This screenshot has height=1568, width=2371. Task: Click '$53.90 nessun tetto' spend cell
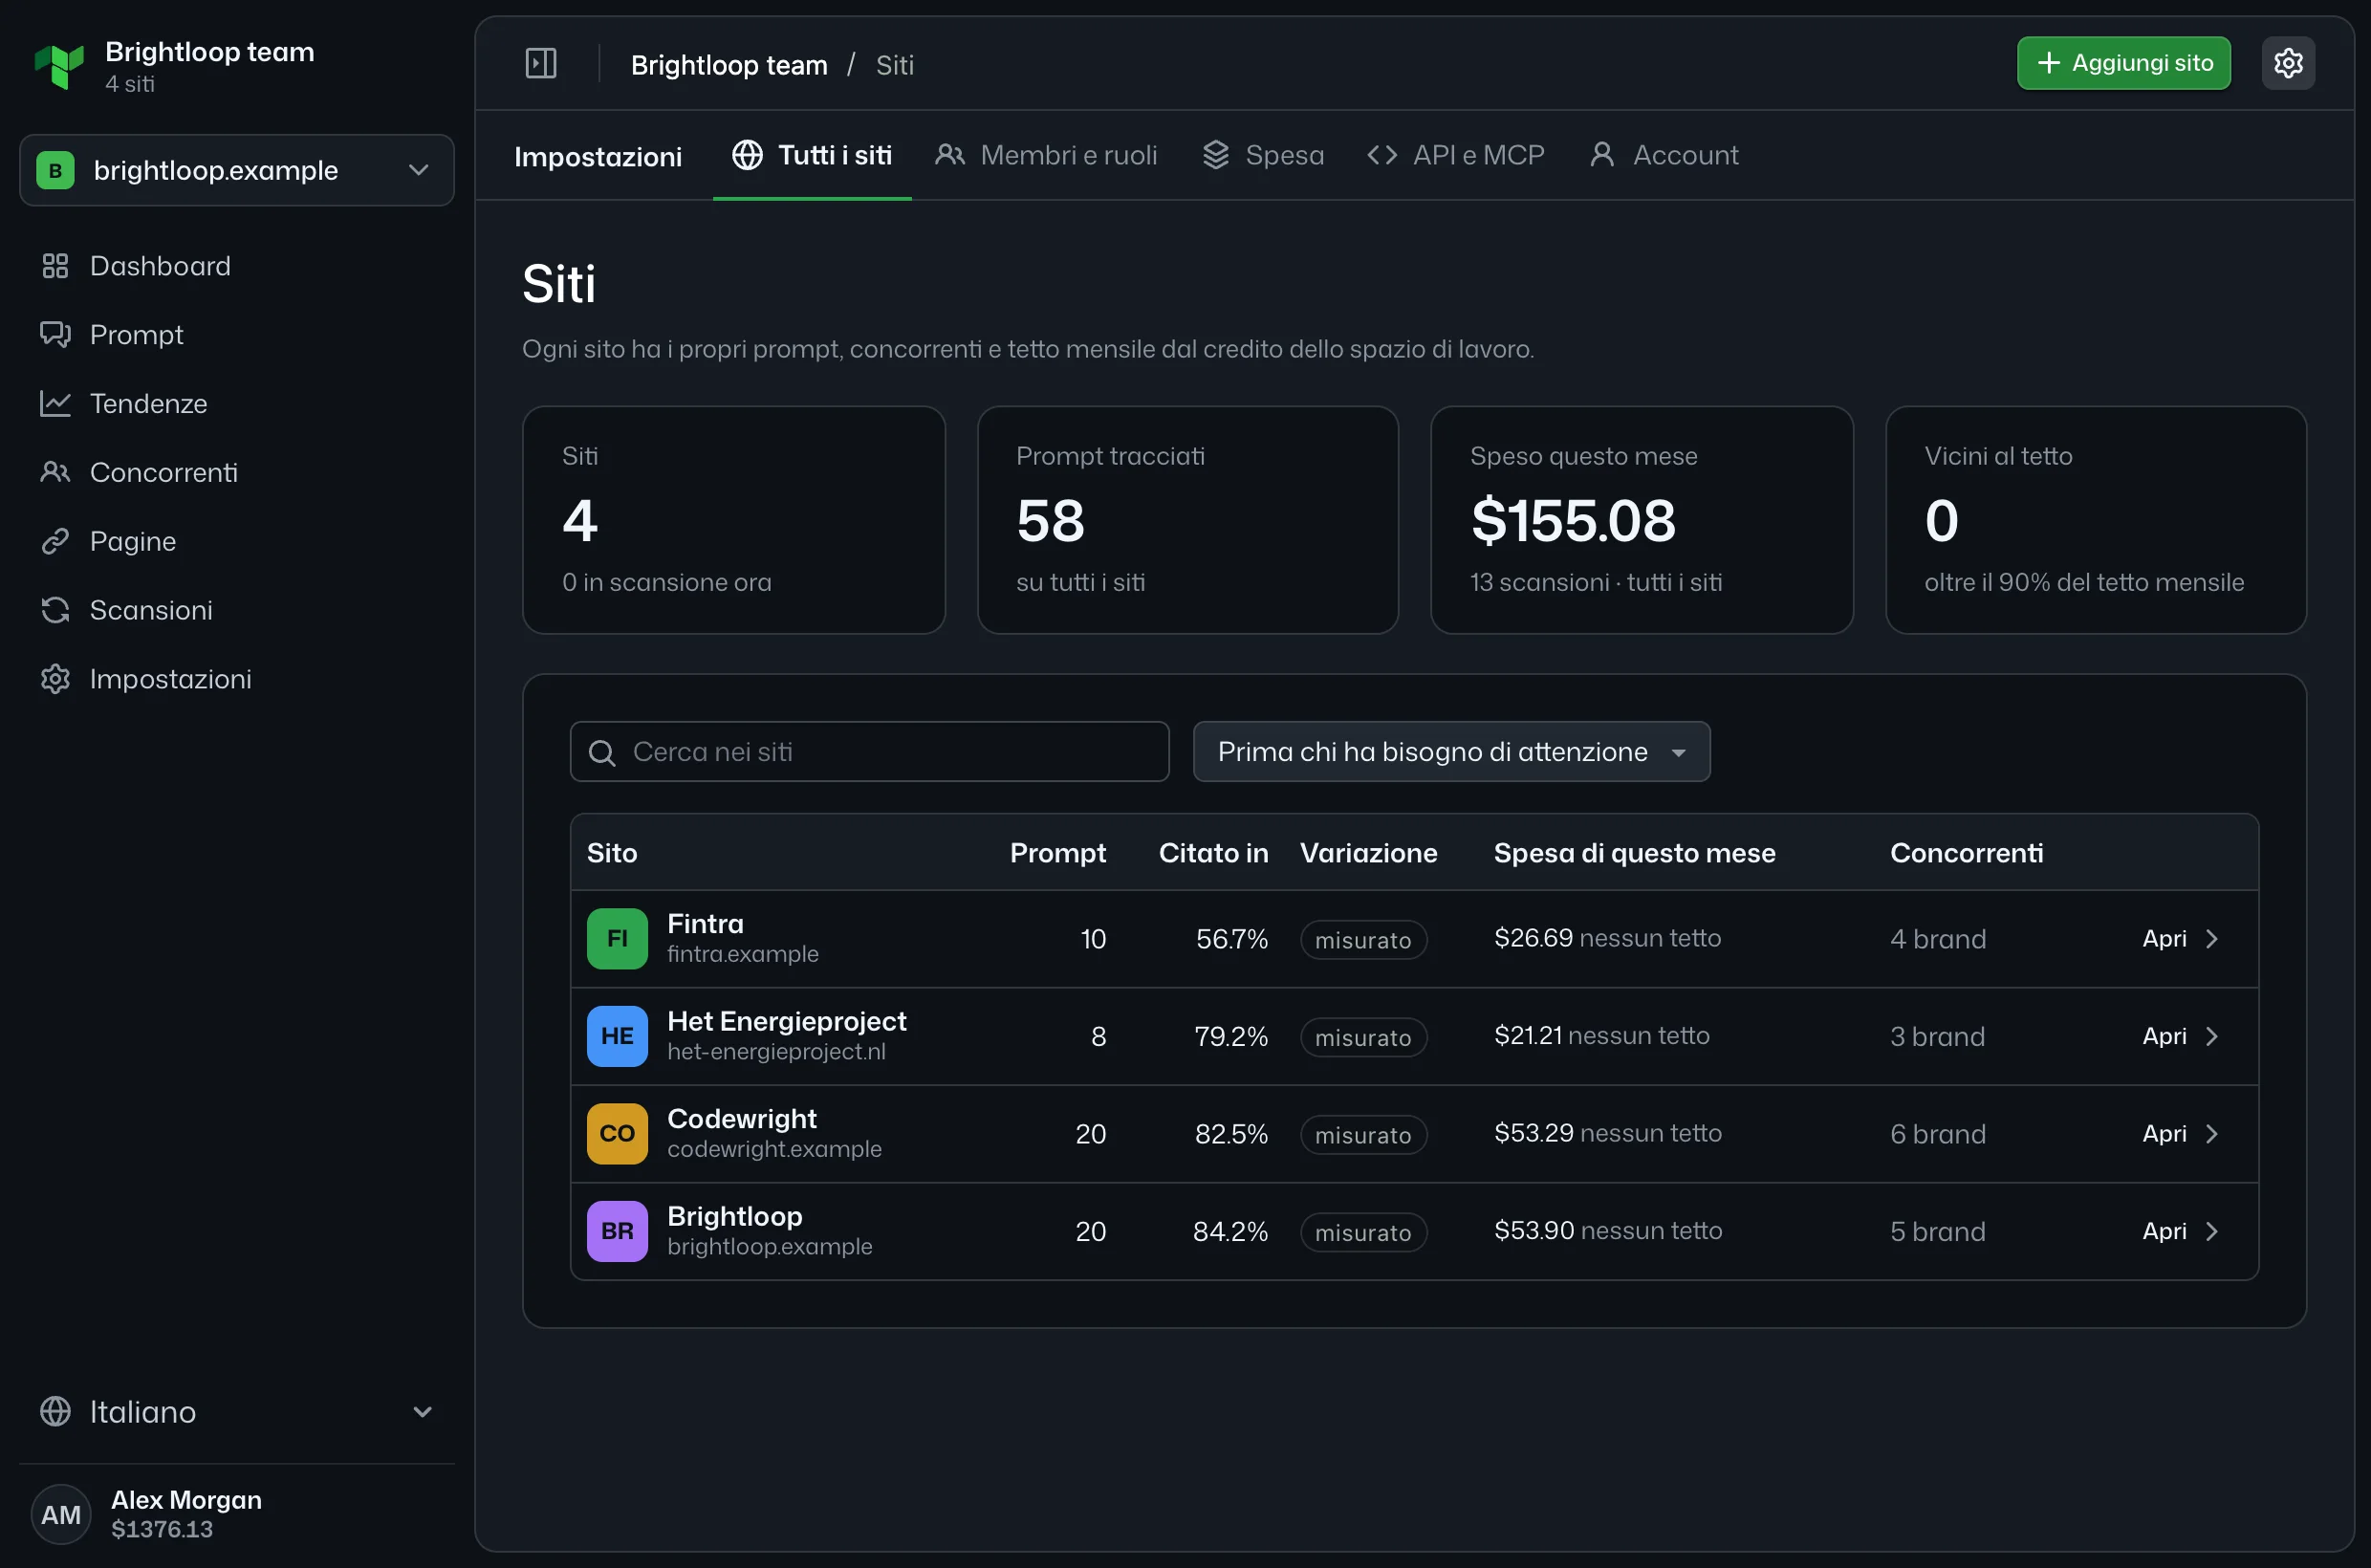coord(1608,1231)
